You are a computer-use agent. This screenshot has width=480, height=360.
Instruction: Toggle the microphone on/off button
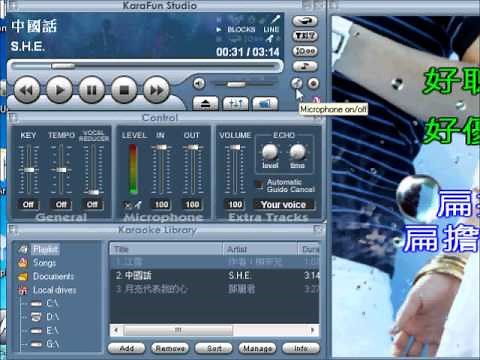297,83
